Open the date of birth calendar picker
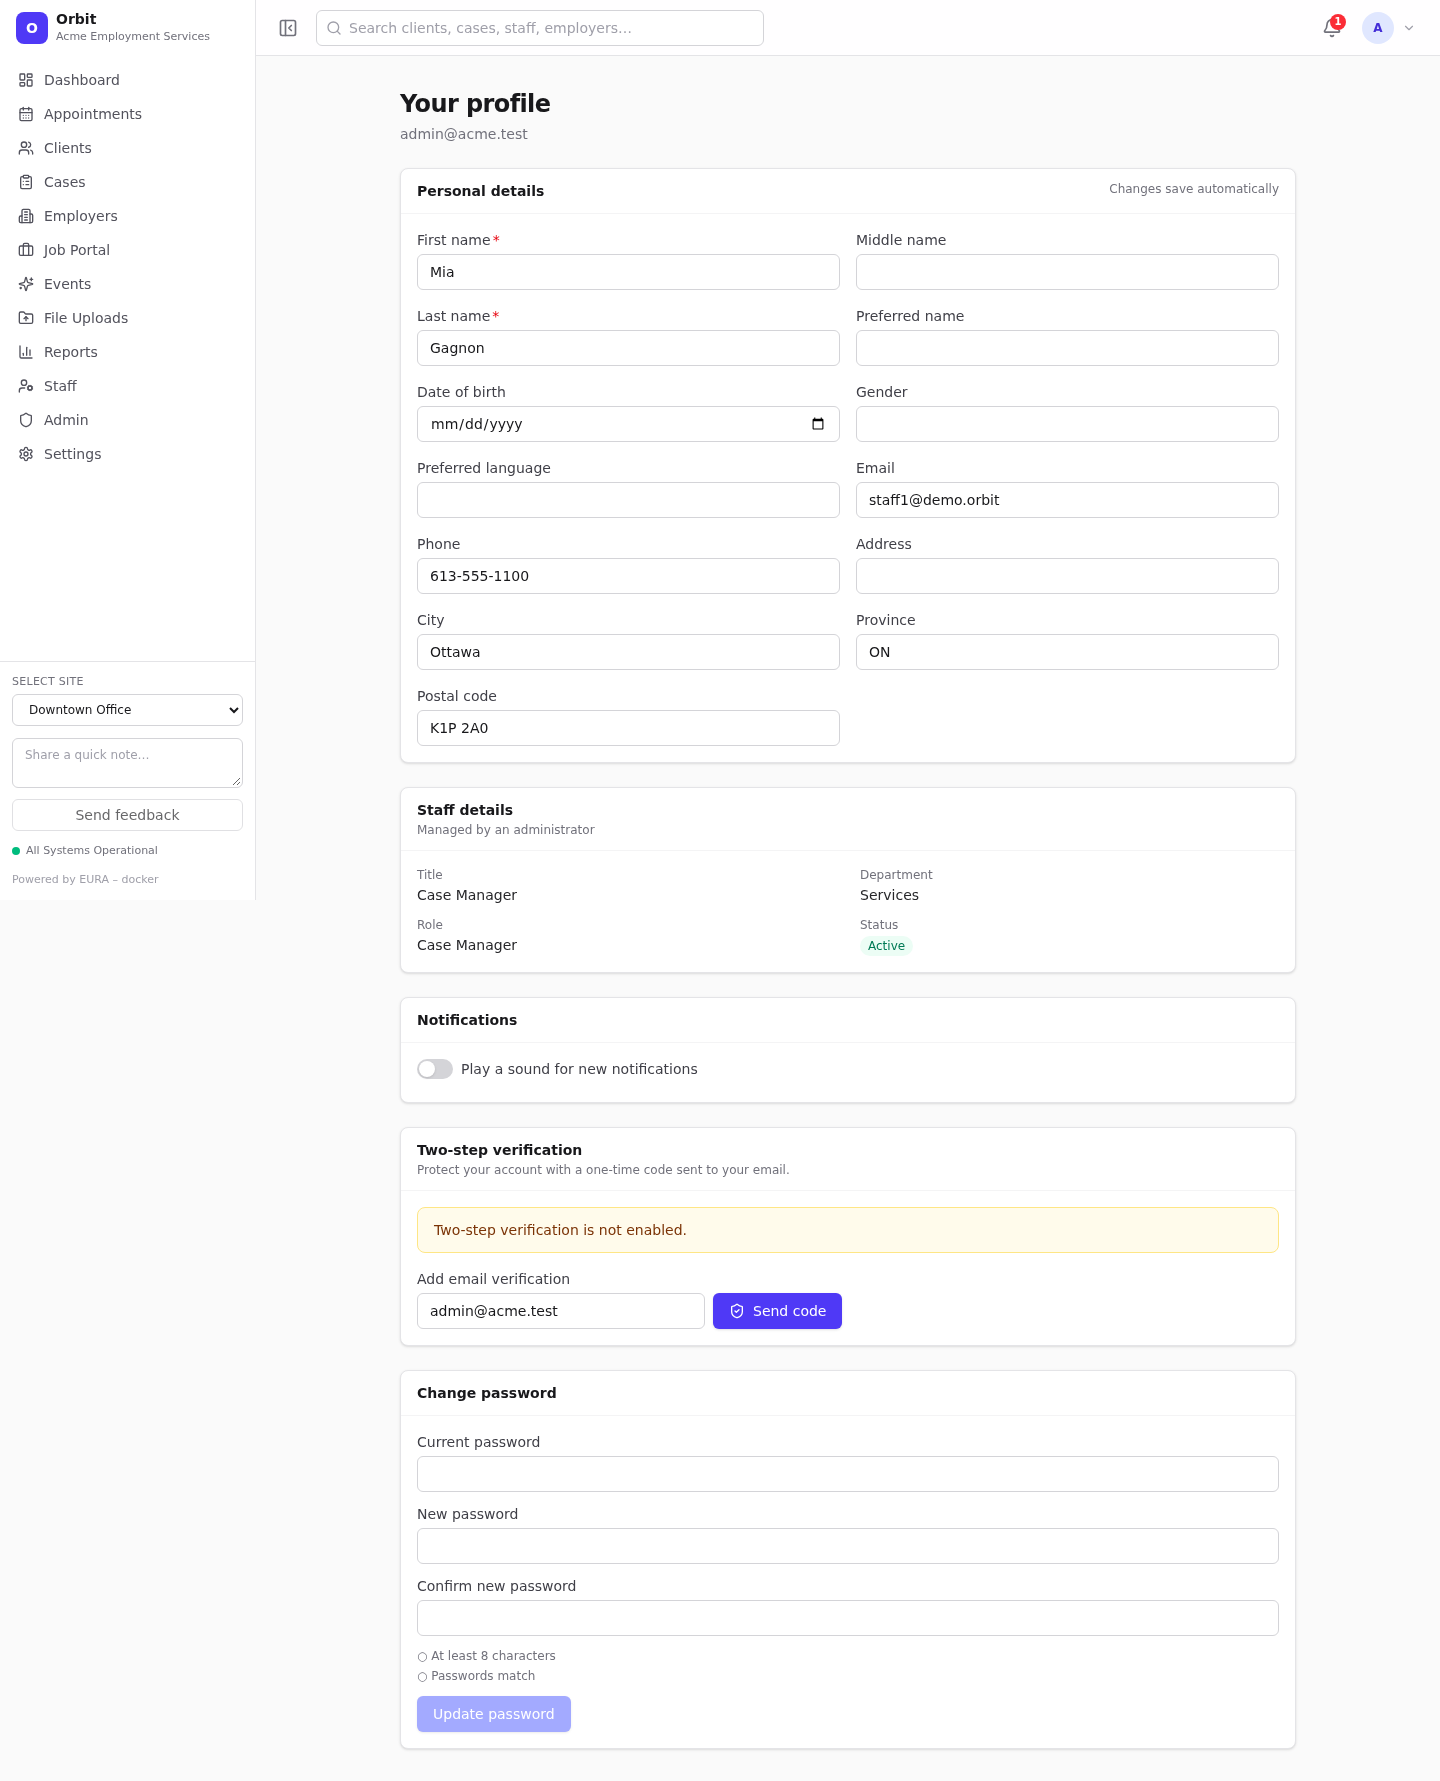Screen dimensions: 1440x1781 (x=818, y=424)
